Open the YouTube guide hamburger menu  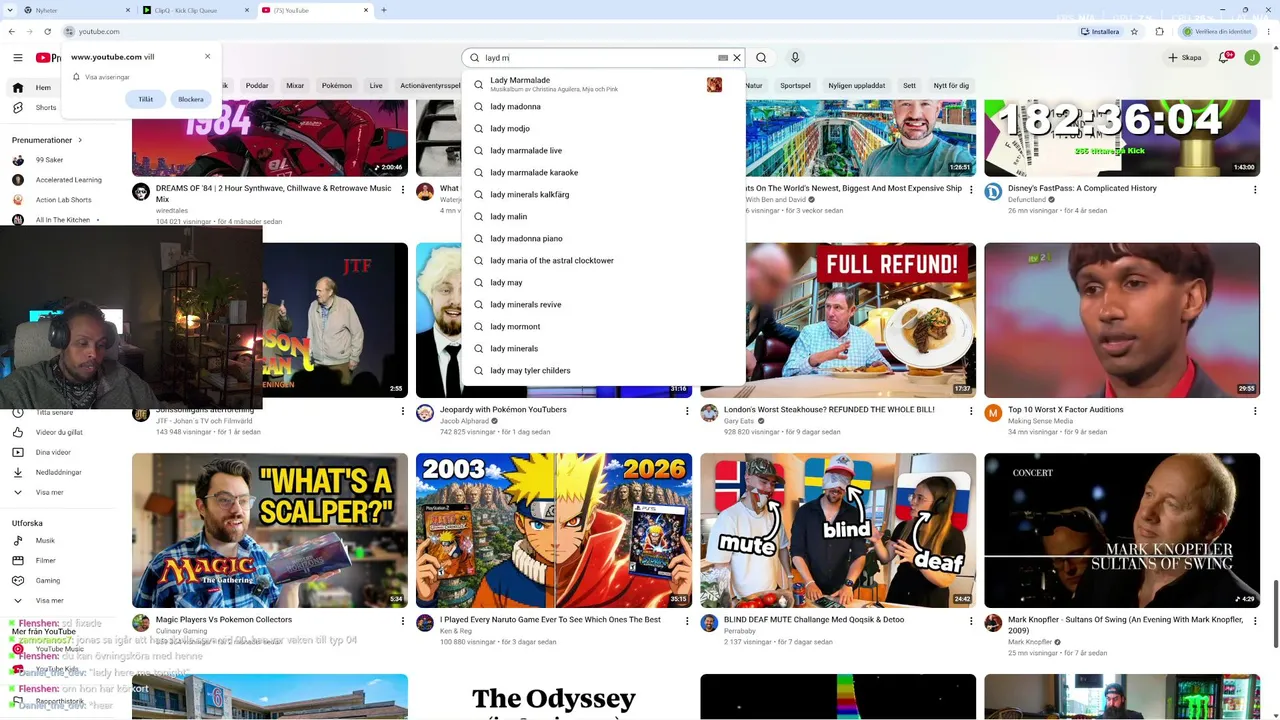pyautogui.click(x=17, y=58)
